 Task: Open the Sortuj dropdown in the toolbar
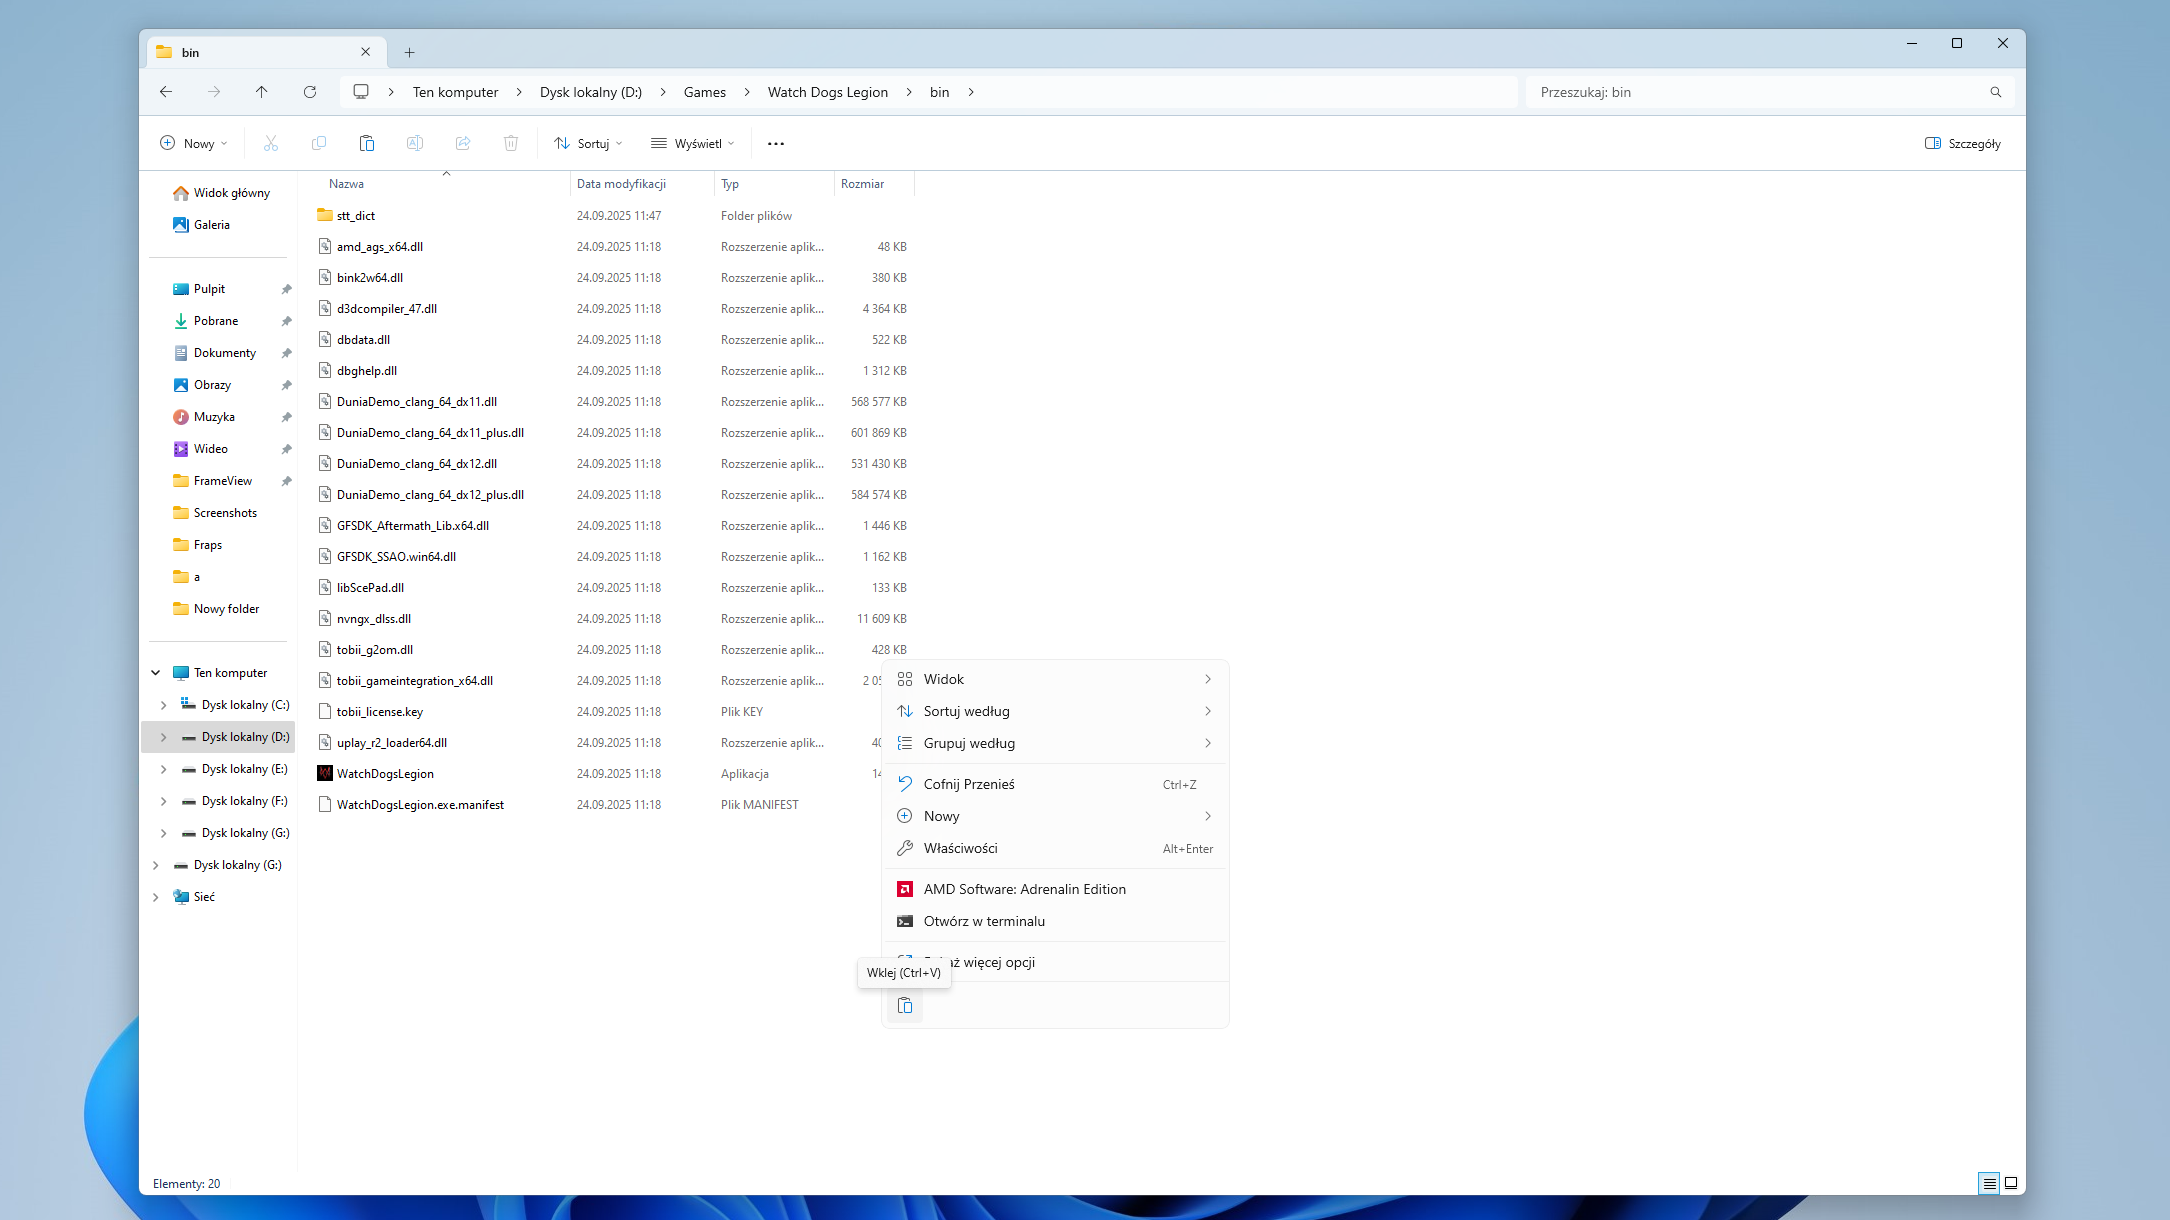(x=588, y=144)
